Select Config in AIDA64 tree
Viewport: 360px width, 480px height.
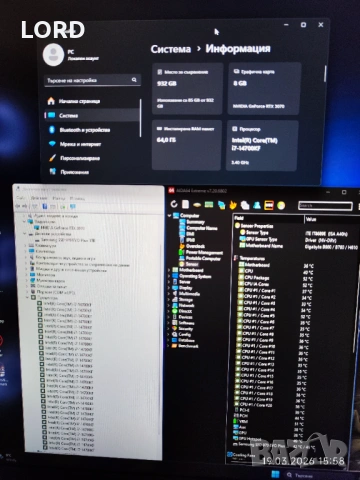pyautogui.click(x=181, y=334)
